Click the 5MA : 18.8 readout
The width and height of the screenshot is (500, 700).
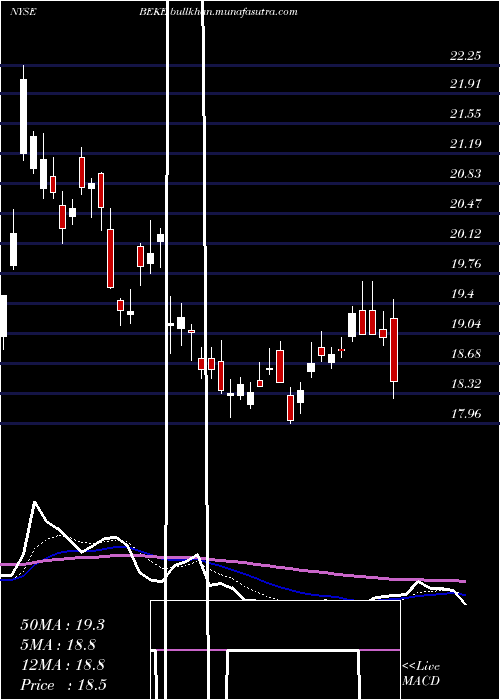(58, 644)
